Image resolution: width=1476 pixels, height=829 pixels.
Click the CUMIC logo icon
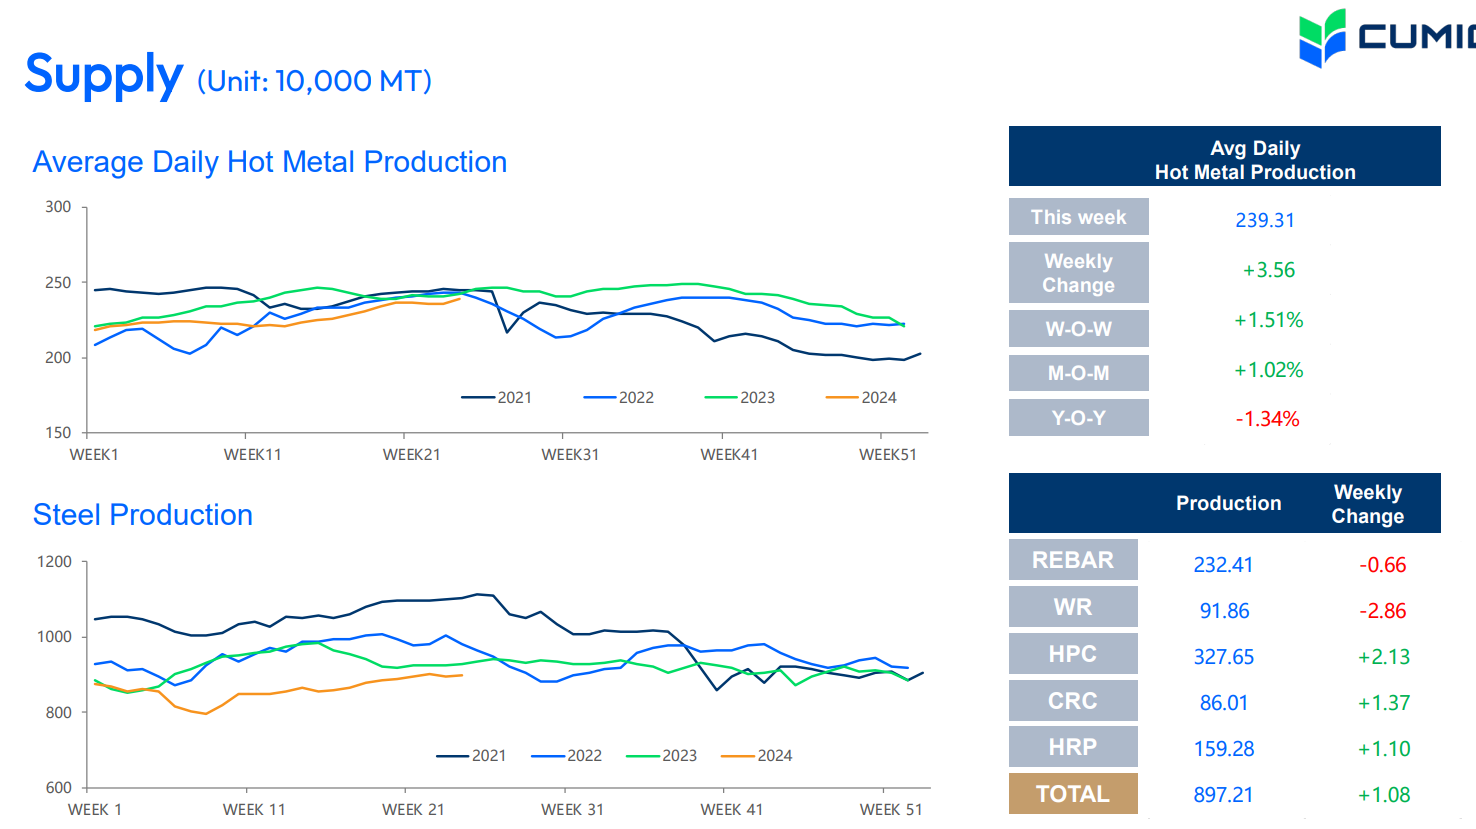(x=1322, y=38)
